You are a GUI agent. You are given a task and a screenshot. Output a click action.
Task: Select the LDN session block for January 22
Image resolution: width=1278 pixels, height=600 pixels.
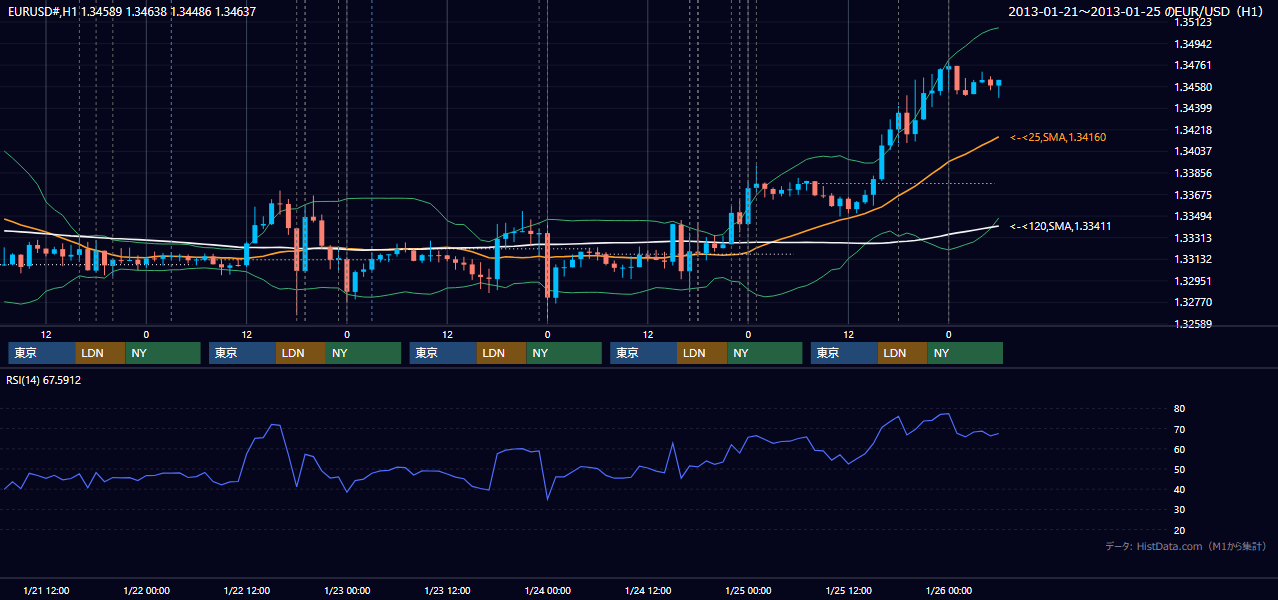[302, 353]
